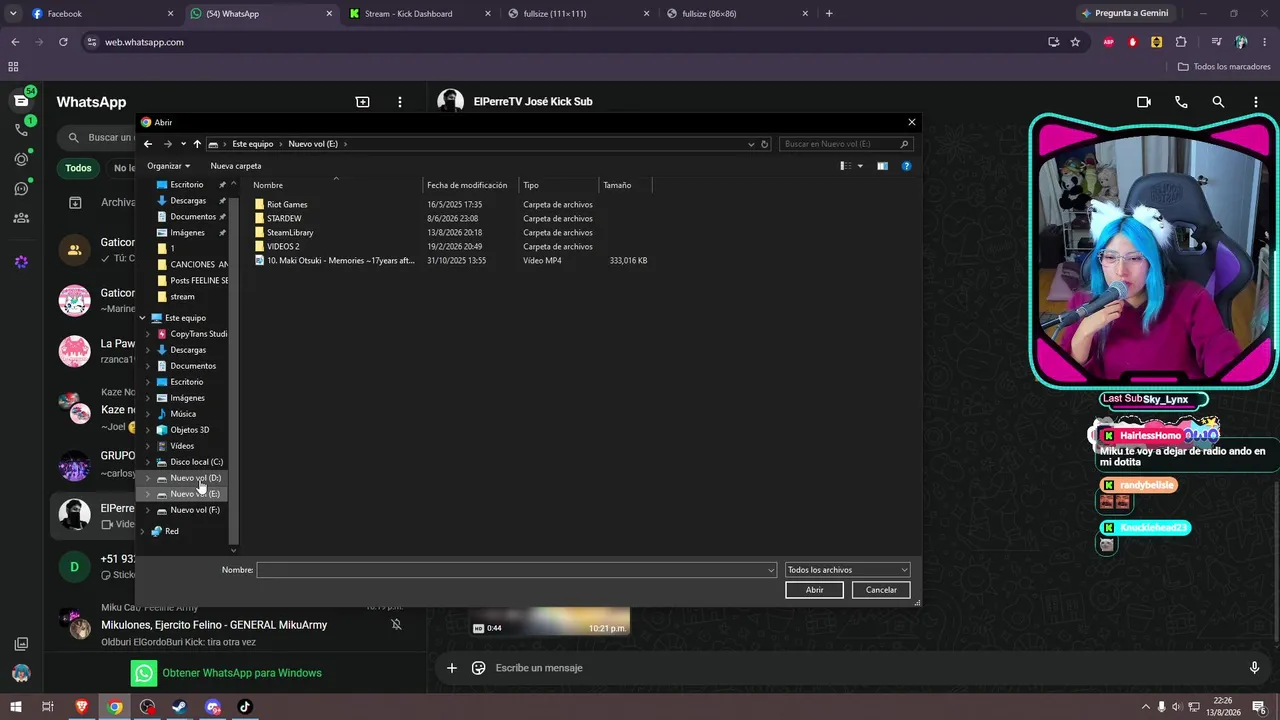The height and width of the screenshot is (720, 1280).
Task: Switch to the fullsize (111×111) tab
Action: pos(579,14)
